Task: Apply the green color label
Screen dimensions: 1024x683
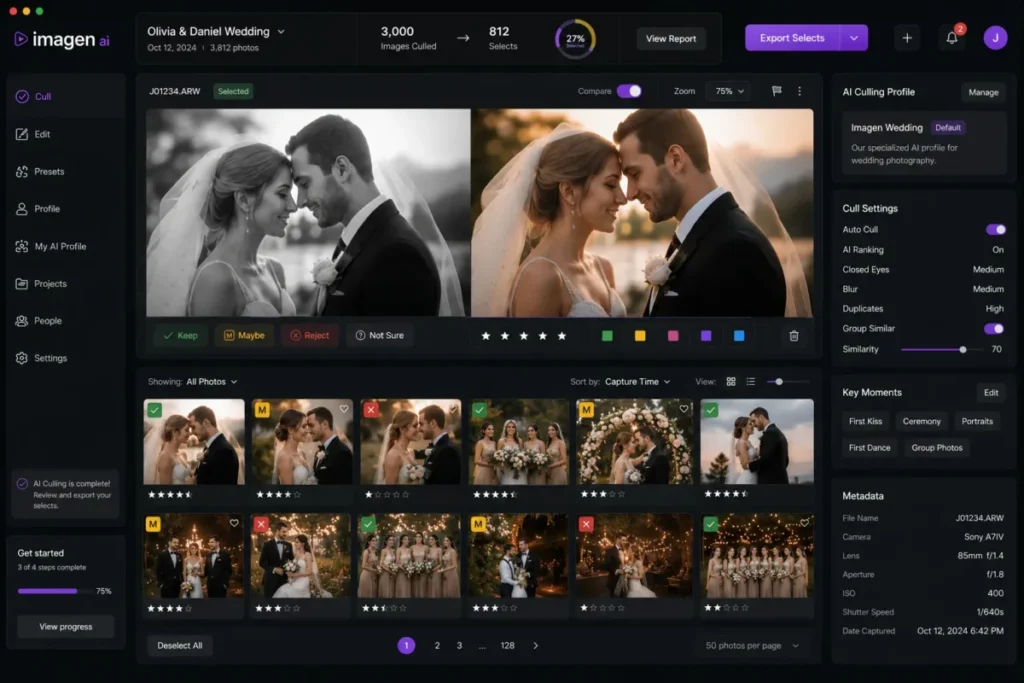Action: pos(607,336)
